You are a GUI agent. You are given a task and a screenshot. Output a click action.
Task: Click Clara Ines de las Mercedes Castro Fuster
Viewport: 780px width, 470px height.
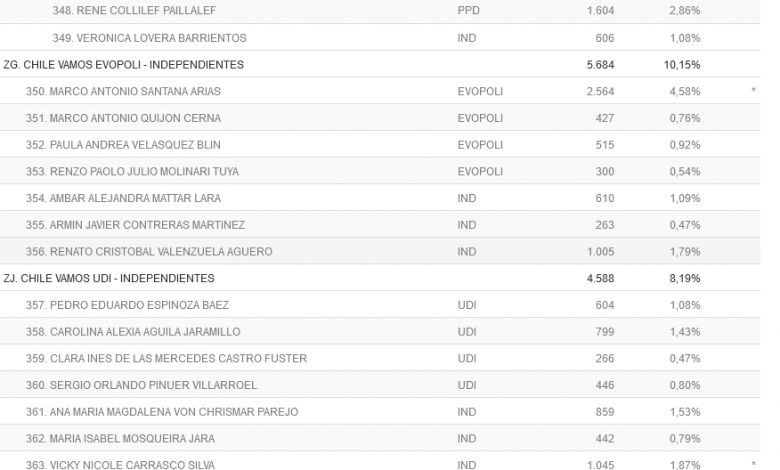click(x=164, y=358)
